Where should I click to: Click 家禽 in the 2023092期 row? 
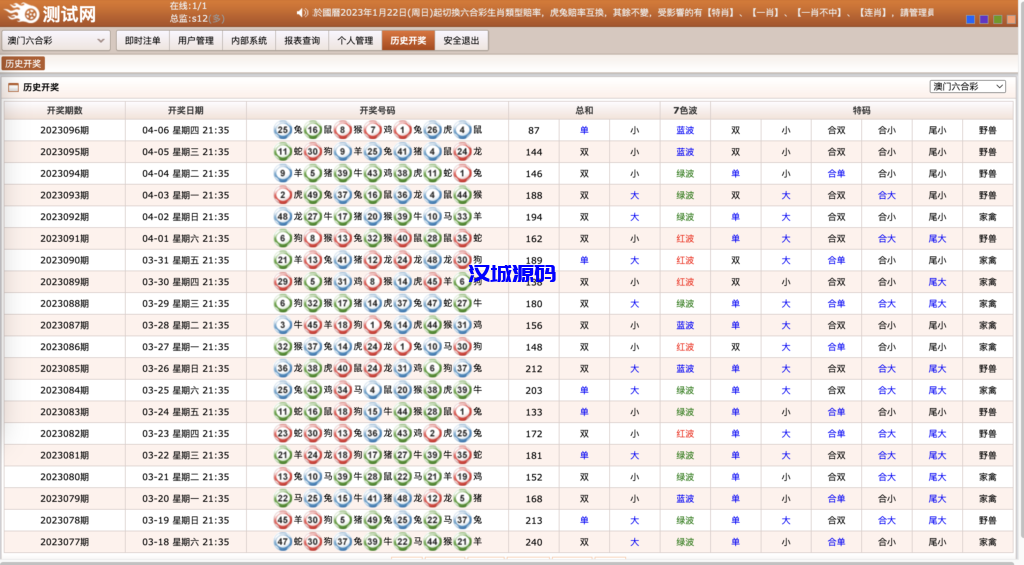[x=987, y=216]
